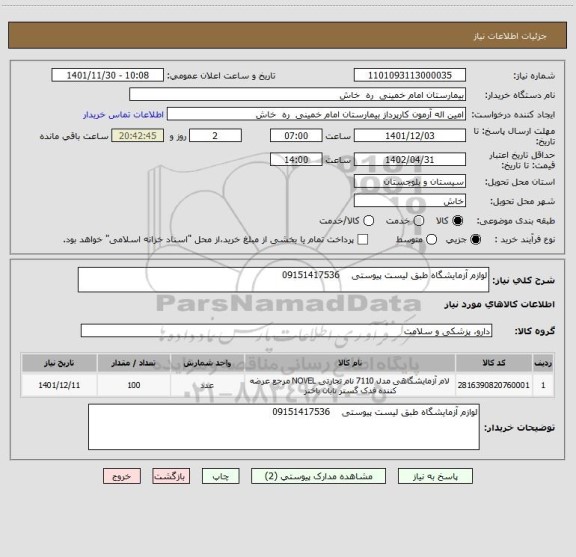This screenshot has height=557, width=576.
Task: Click the شرح کلی نیاز description box
Action: point(284,280)
